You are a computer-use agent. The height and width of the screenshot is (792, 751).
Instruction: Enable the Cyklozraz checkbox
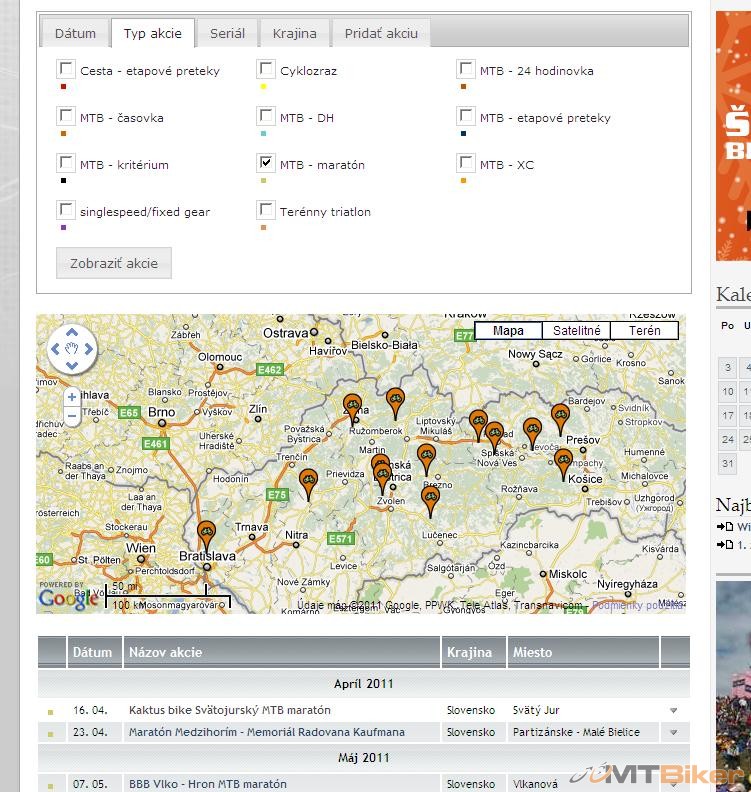pyautogui.click(x=266, y=69)
